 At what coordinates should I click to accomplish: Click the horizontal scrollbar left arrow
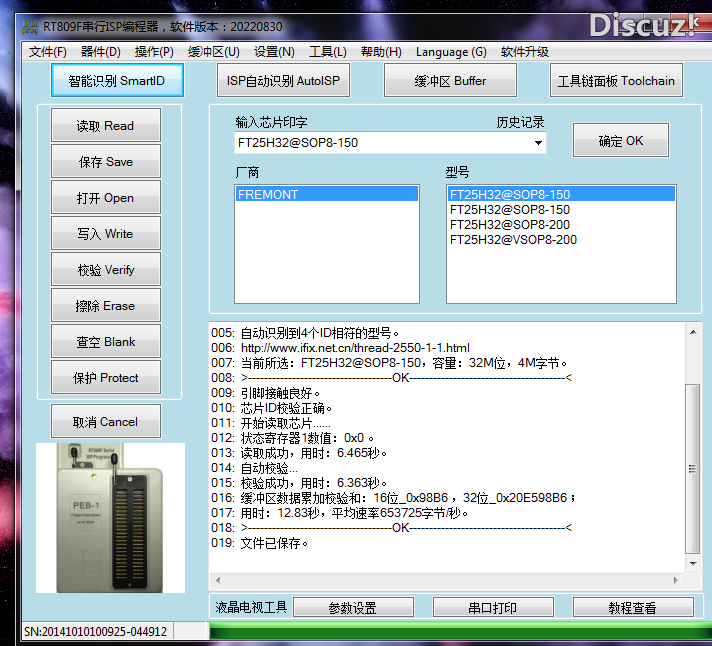coord(218,580)
